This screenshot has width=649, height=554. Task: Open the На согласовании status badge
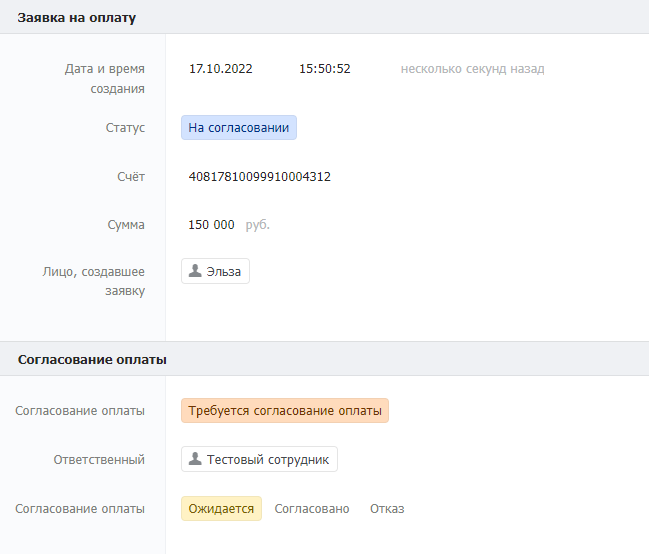click(239, 128)
